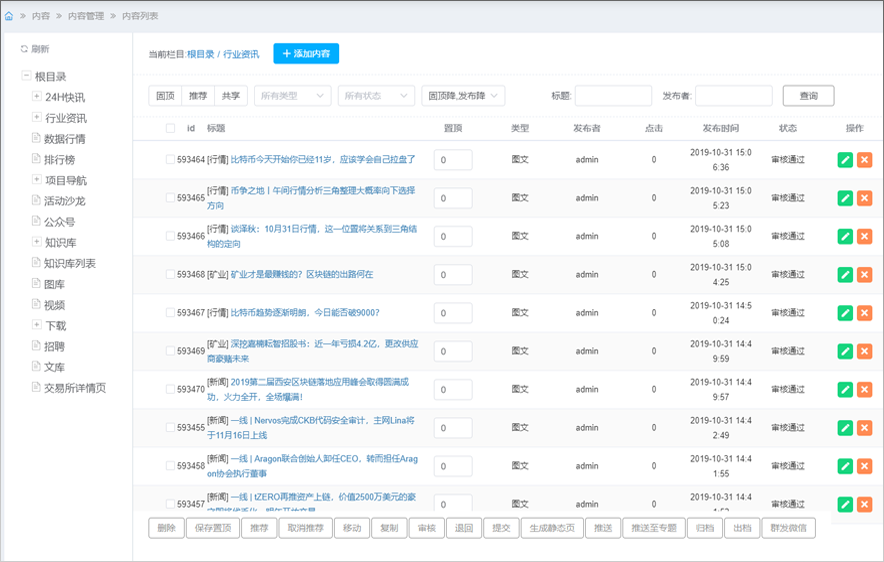
Task: Select the 共享 filter tab
Action: 231,96
